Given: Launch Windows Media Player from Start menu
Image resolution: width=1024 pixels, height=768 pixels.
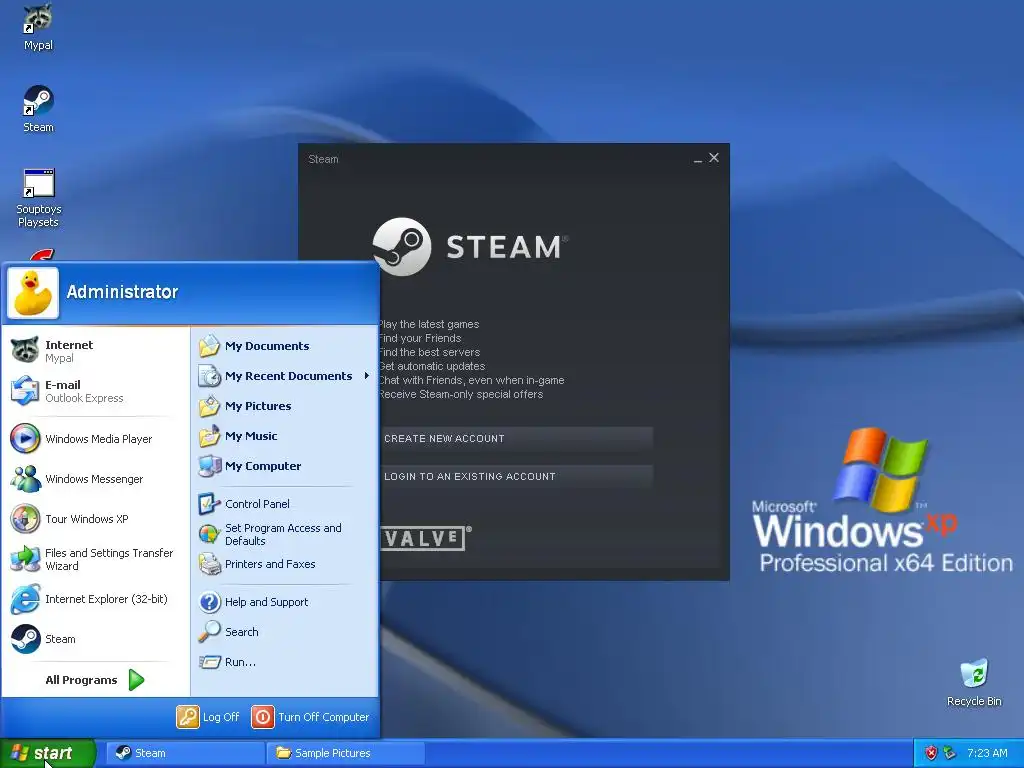Looking at the screenshot, I should (95, 438).
